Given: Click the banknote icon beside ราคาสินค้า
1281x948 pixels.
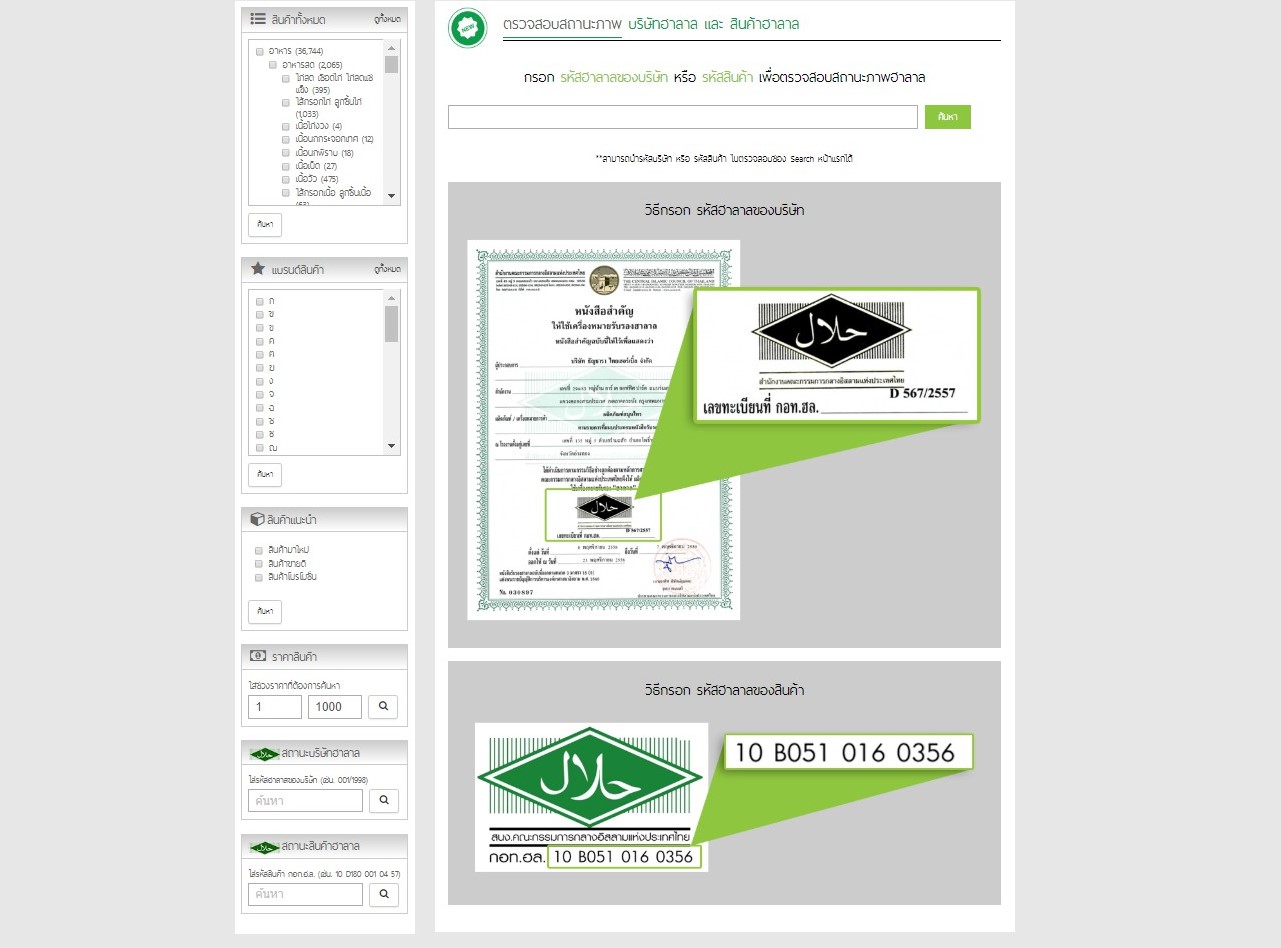Looking at the screenshot, I should point(258,656).
